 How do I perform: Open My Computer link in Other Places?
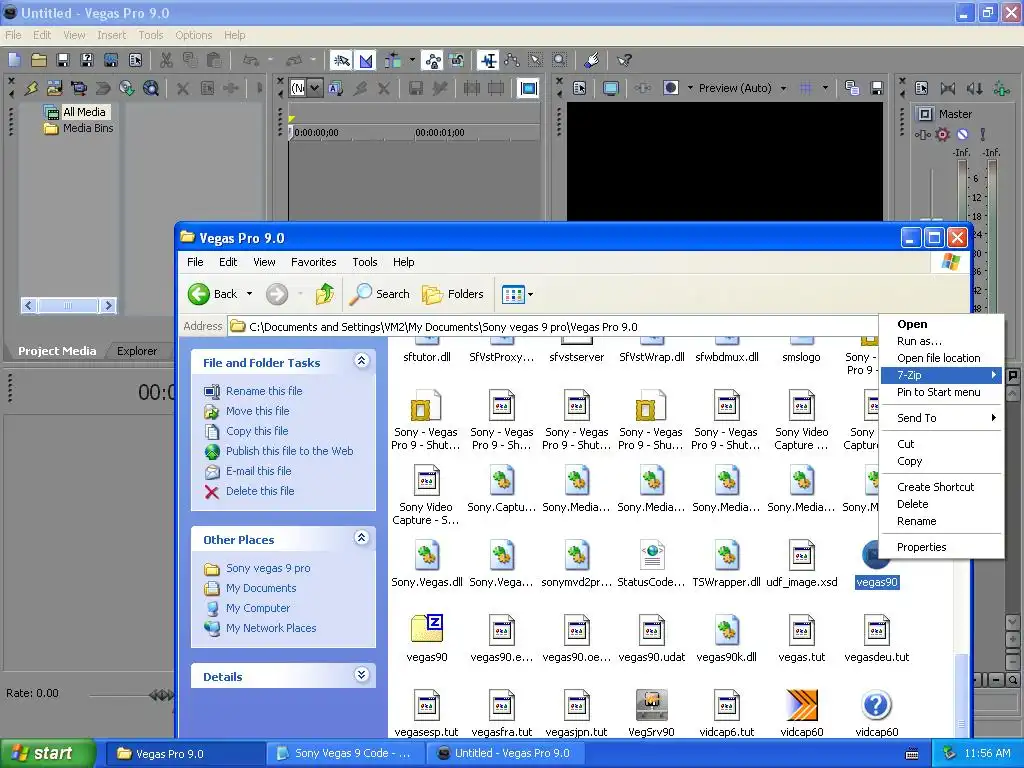[258, 608]
